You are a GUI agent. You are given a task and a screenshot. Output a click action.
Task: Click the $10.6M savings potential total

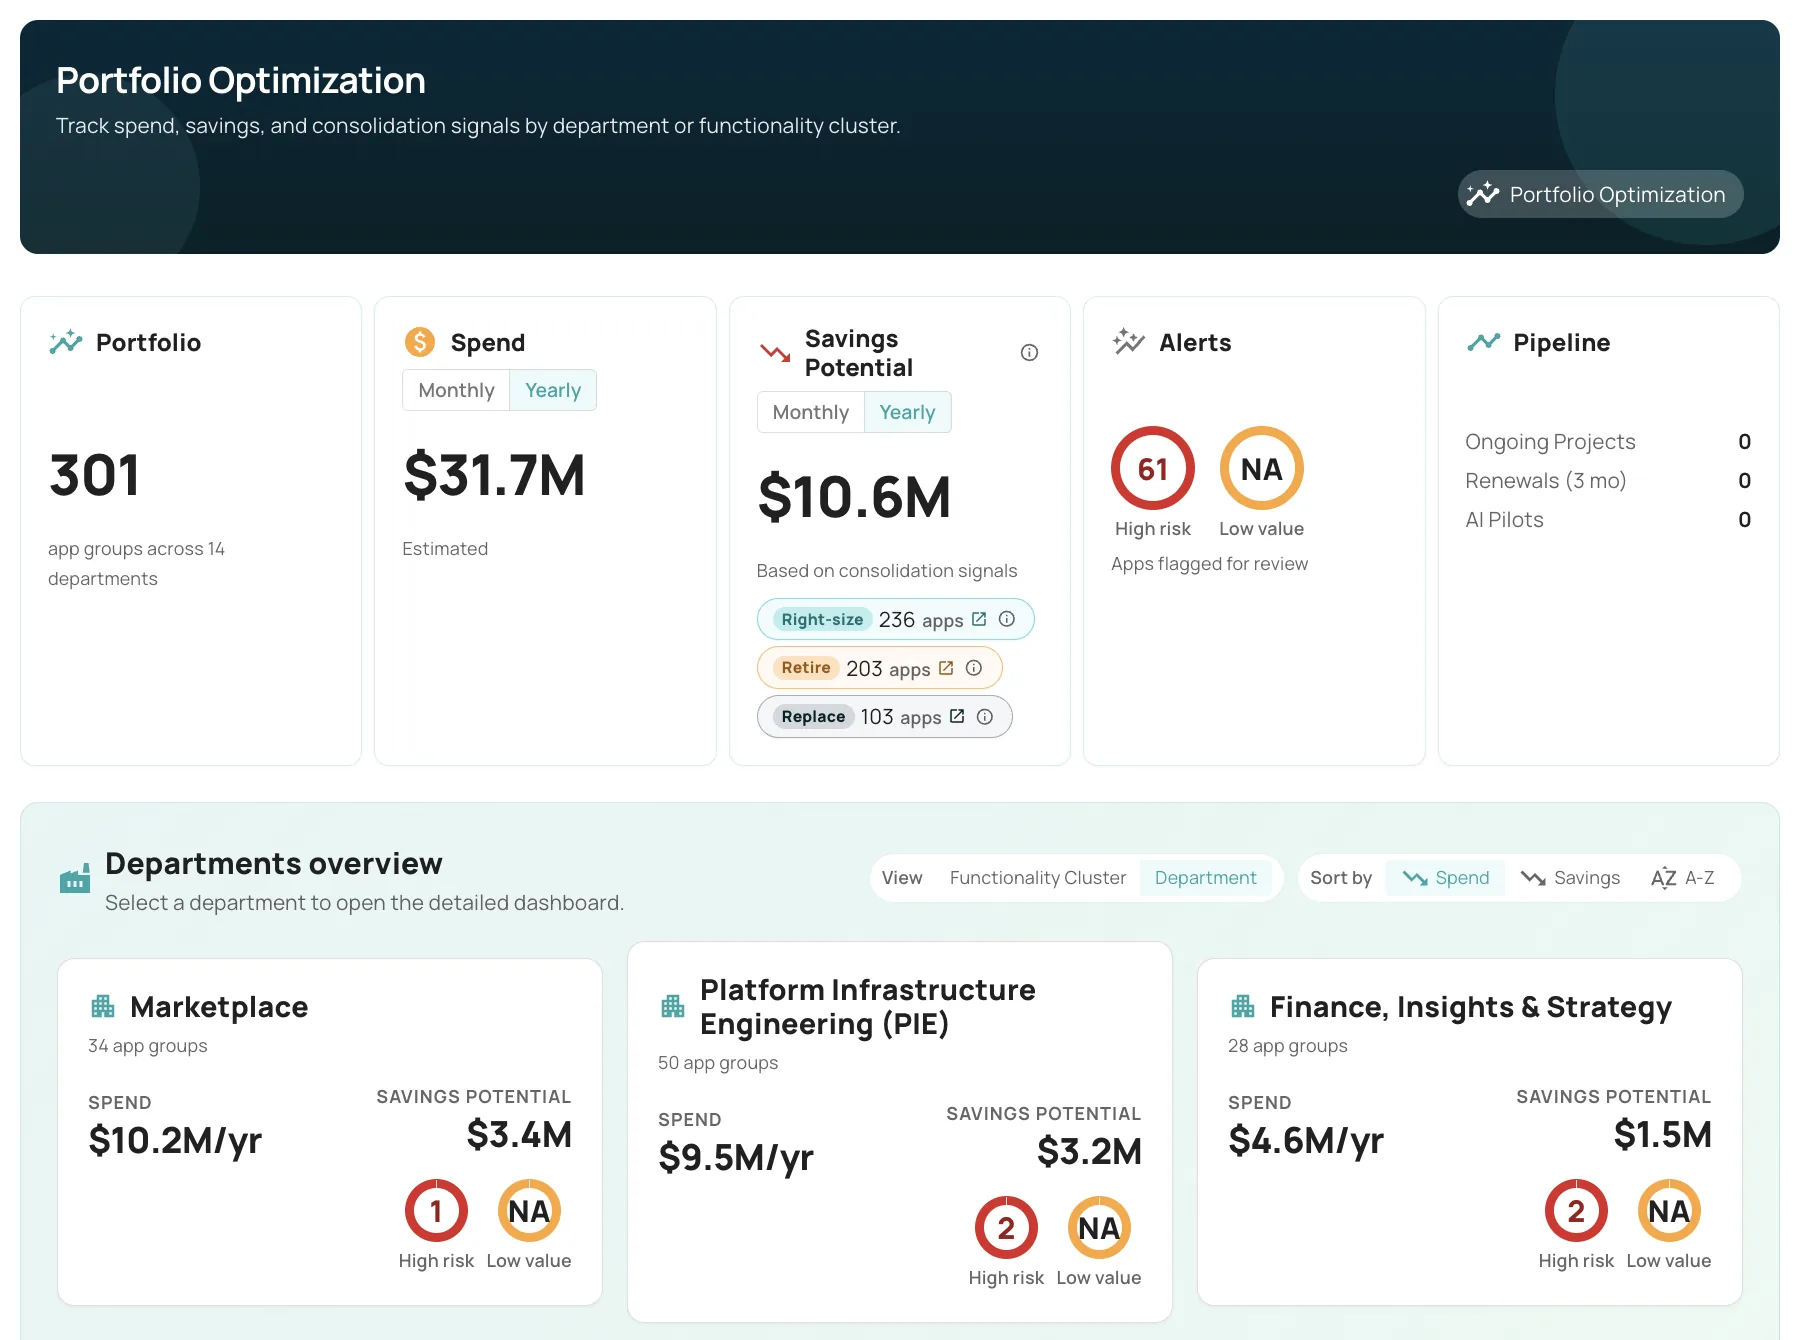pos(854,497)
